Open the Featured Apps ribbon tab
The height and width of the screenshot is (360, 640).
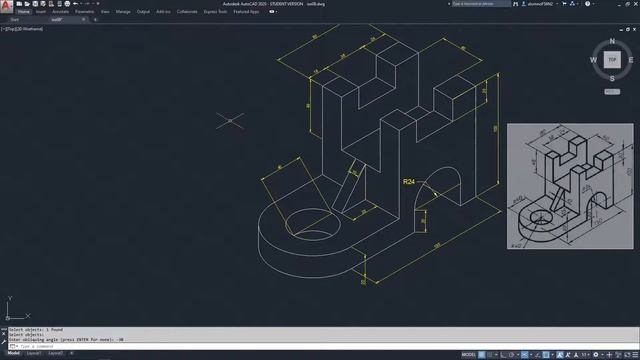pyautogui.click(x=246, y=12)
